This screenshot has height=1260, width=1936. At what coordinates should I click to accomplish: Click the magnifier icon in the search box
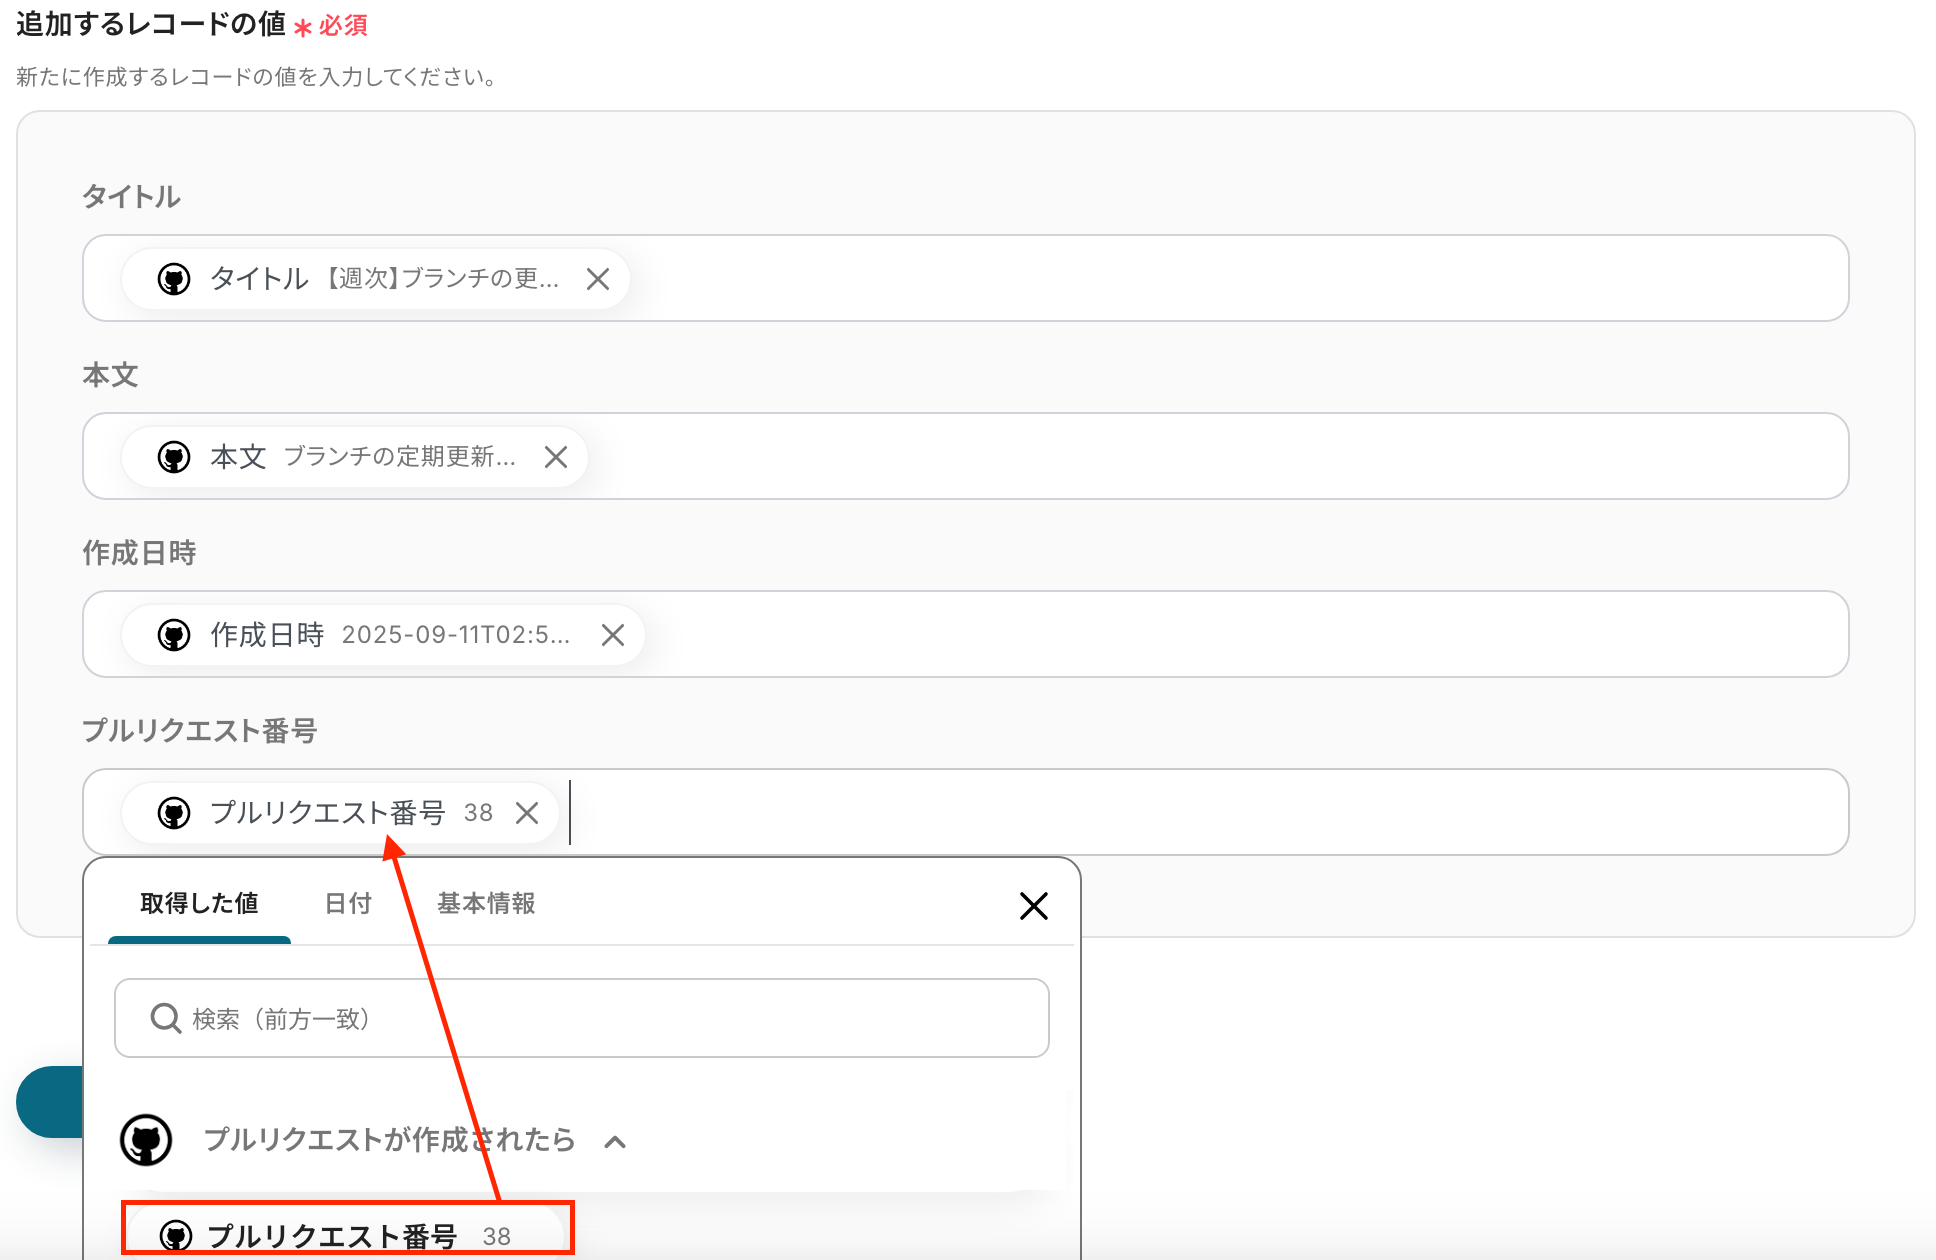tap(165, 1019)
